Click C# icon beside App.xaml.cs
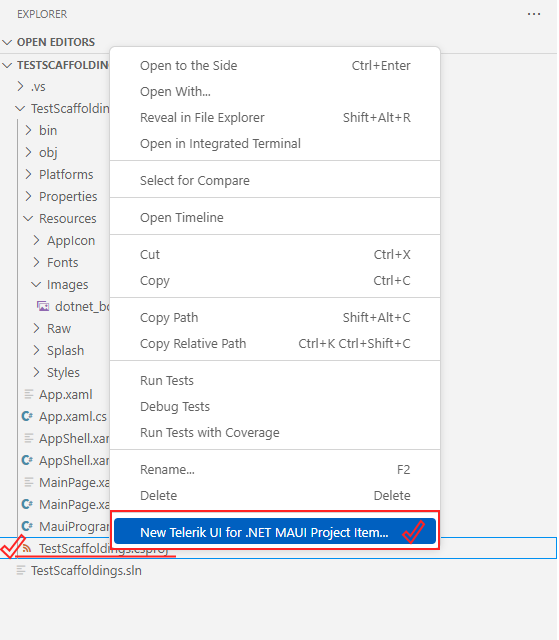This screenshot has height=640, width=559. point(27,416)
